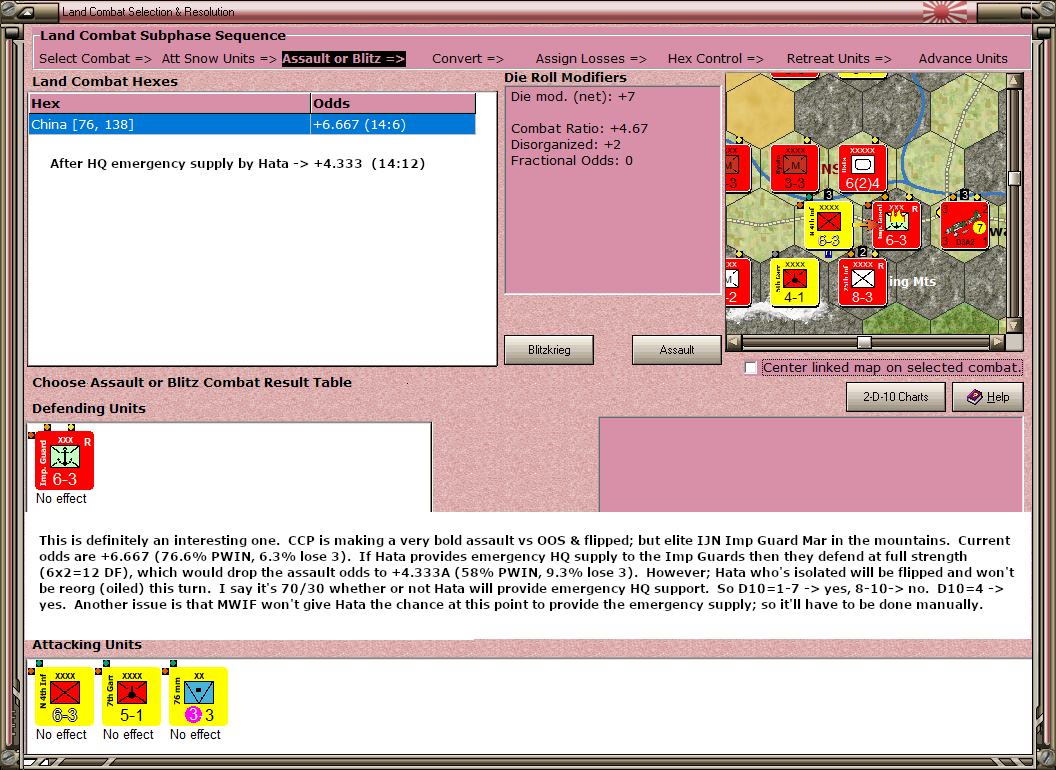Click the map's horizontal scrollbar thumb

click(x=864, y=342)
